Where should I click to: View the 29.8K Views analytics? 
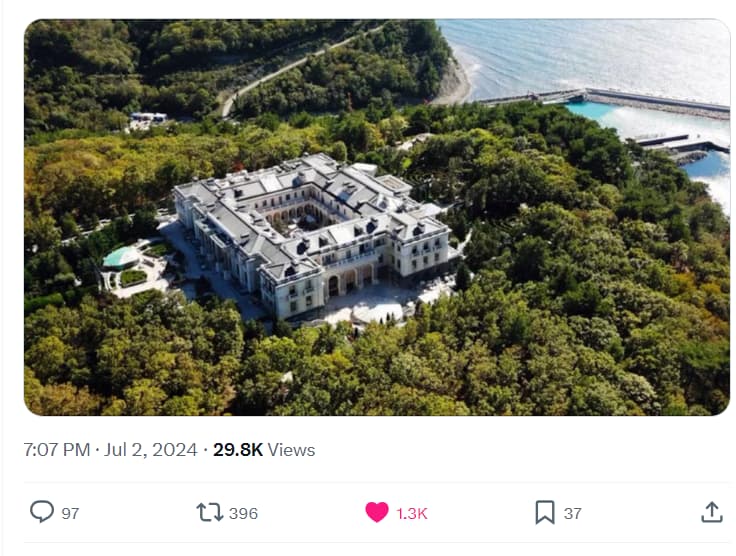coord(264,450)
